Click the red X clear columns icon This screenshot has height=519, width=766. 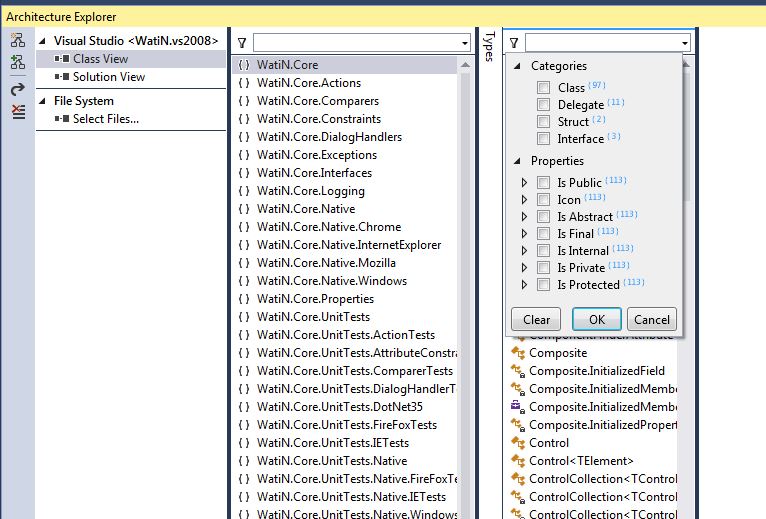tap(18, 112)
